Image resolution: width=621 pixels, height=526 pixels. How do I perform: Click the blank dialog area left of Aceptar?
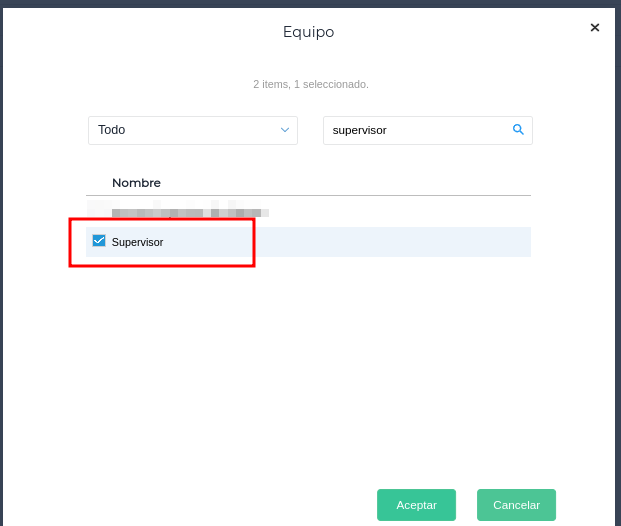pos(200,505)
